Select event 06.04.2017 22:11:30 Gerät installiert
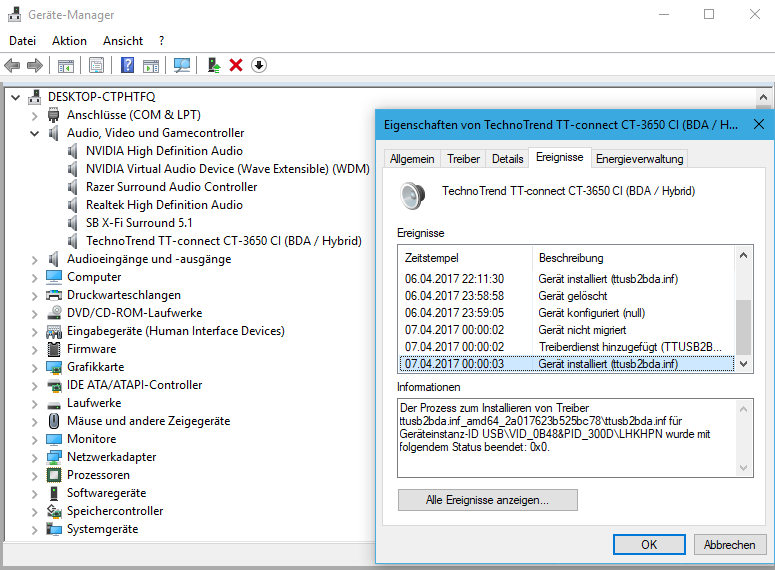 (566, 279)
